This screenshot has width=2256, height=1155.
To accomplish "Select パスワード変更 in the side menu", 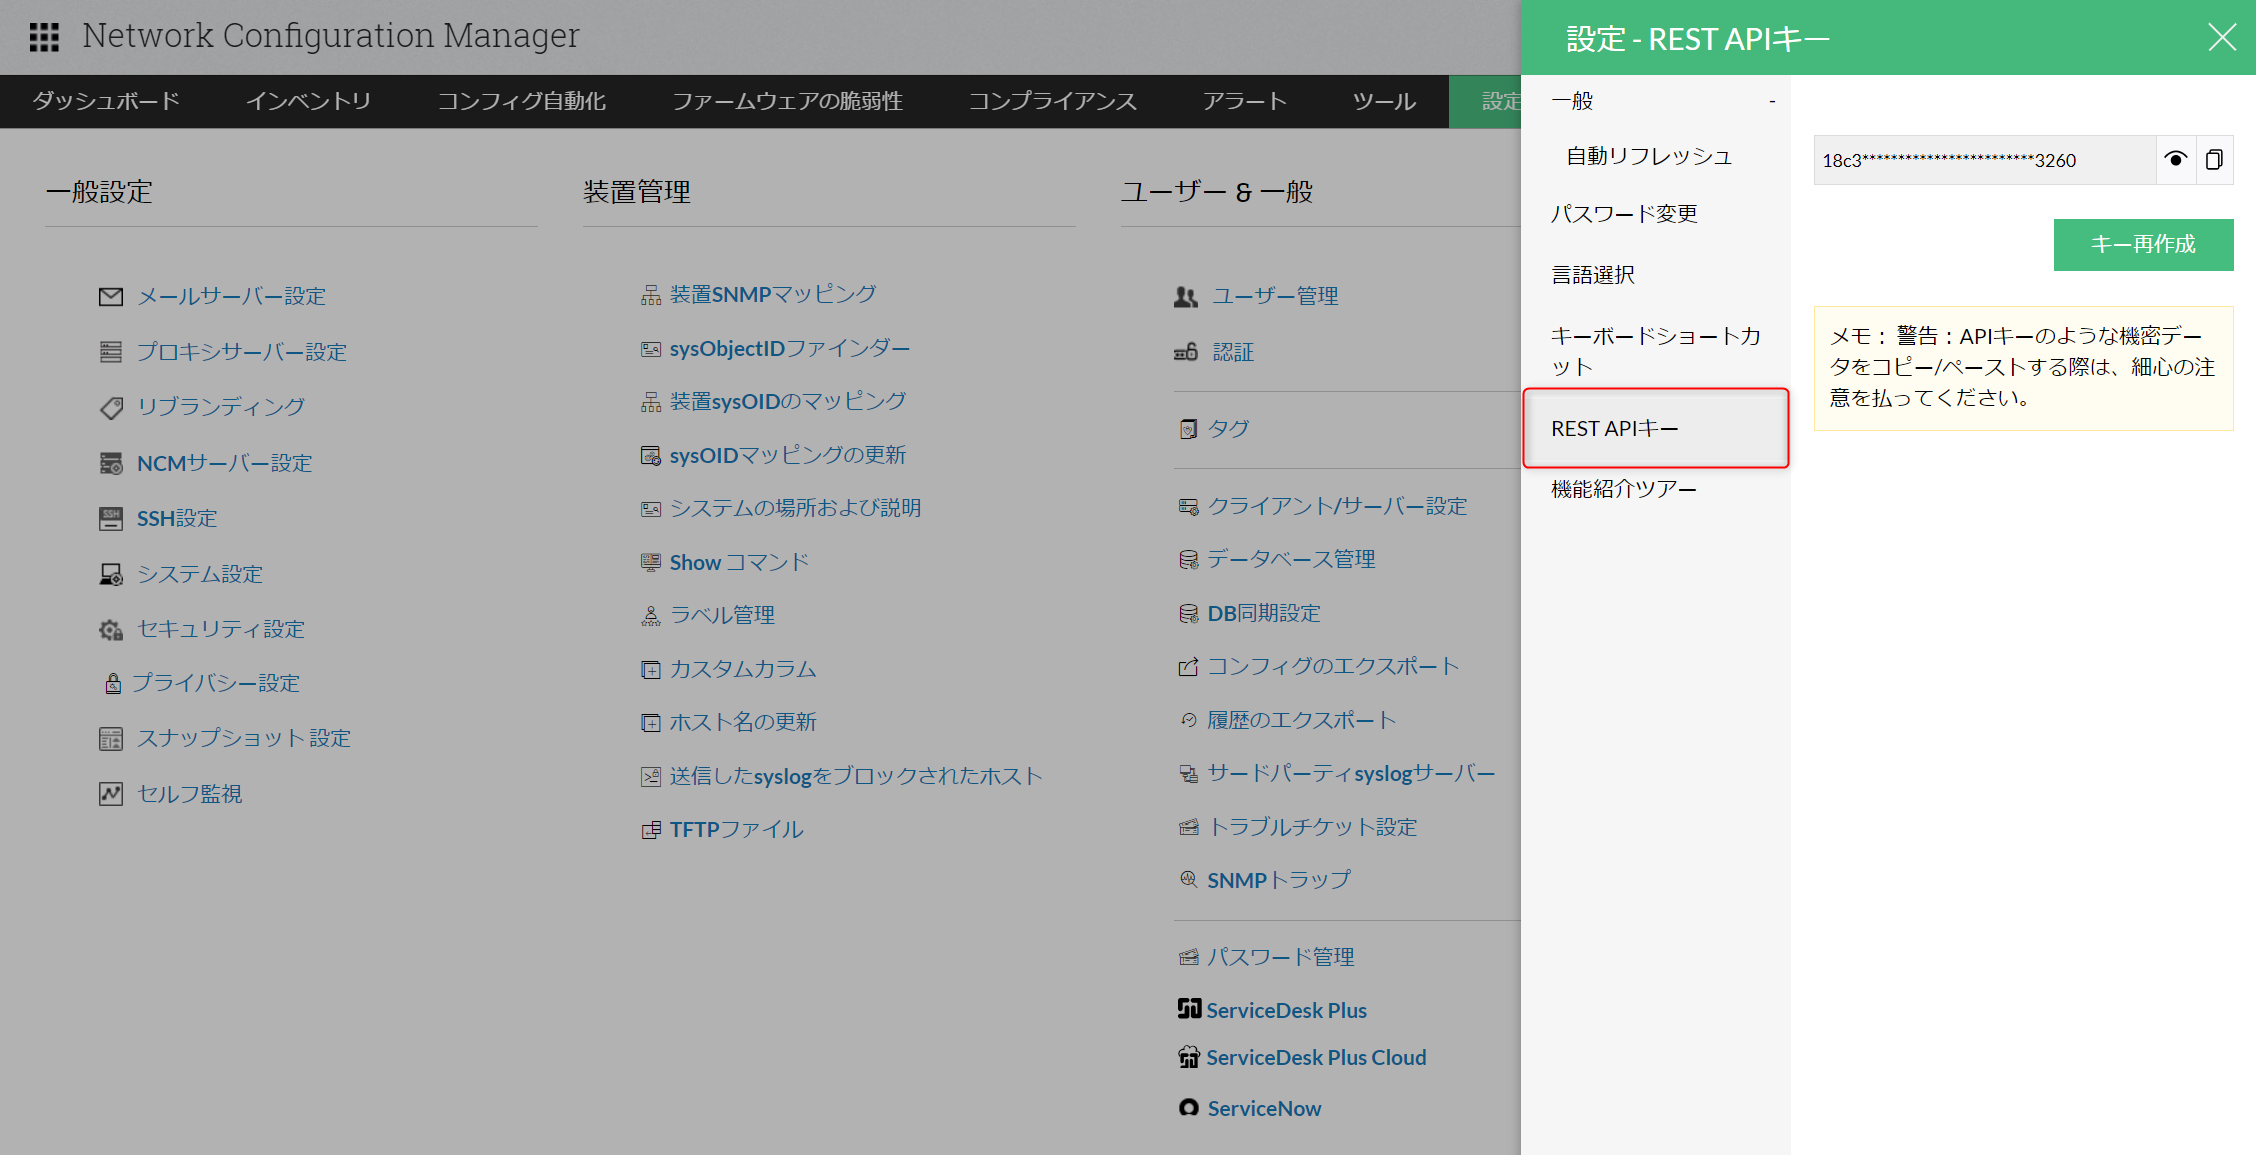I will coord(1623,214).
